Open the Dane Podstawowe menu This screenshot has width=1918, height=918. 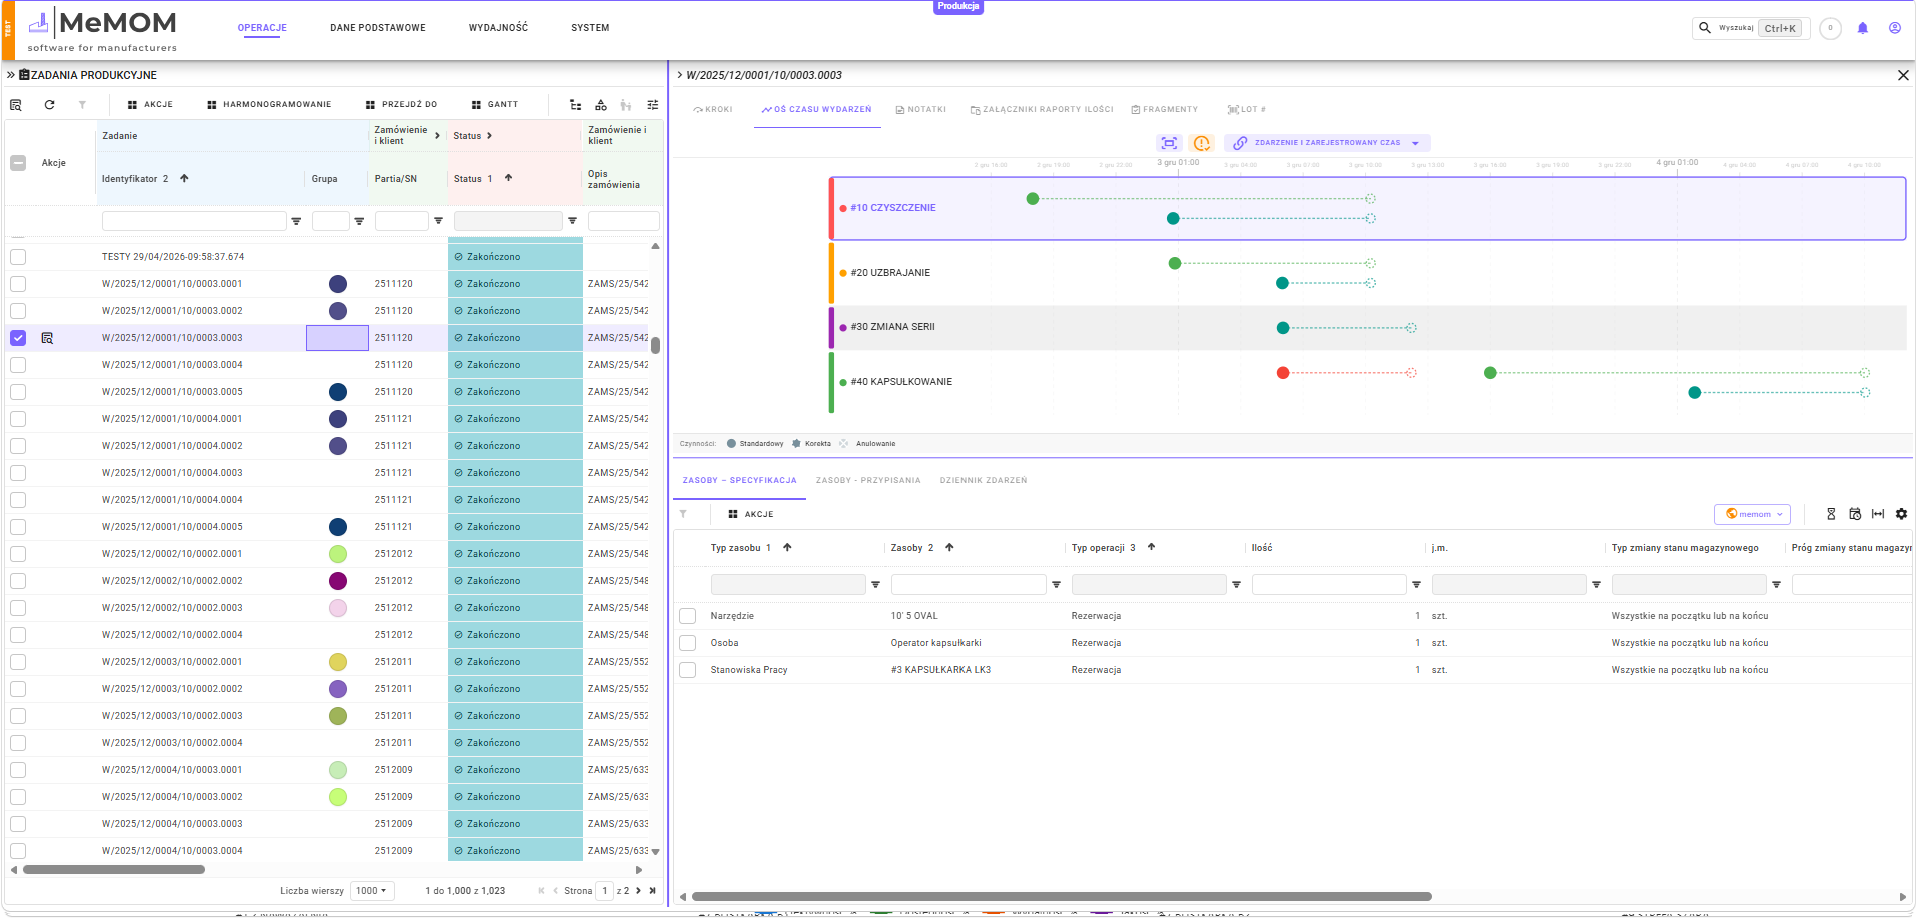[x=378, y=28]
